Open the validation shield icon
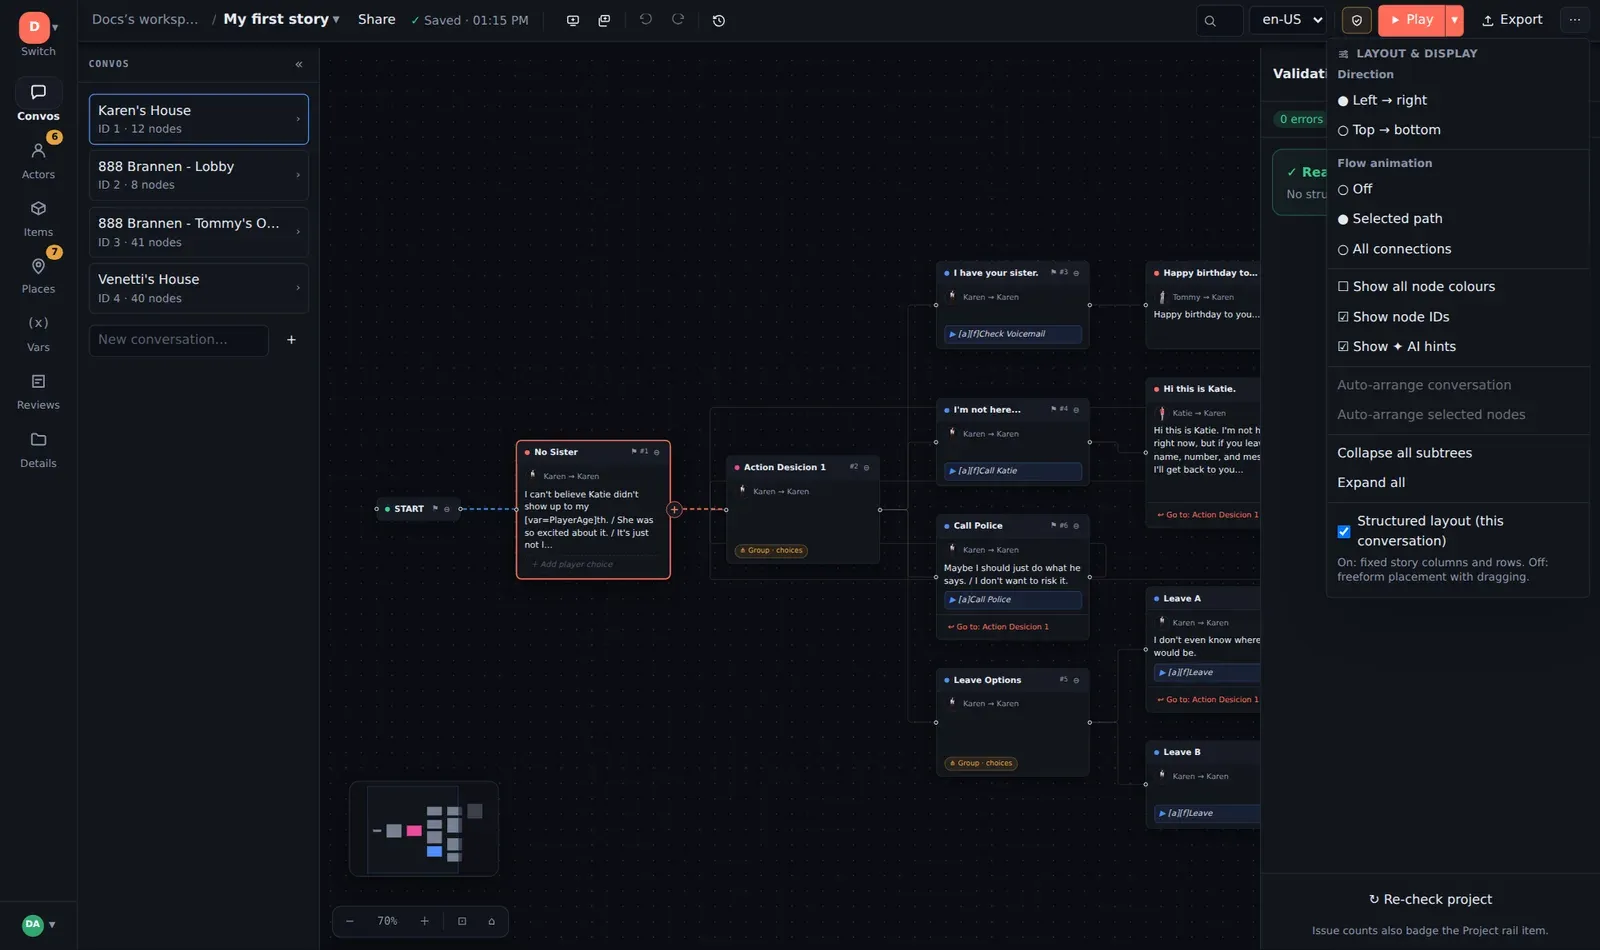 pyautogui.click(x=1357, y=20)
